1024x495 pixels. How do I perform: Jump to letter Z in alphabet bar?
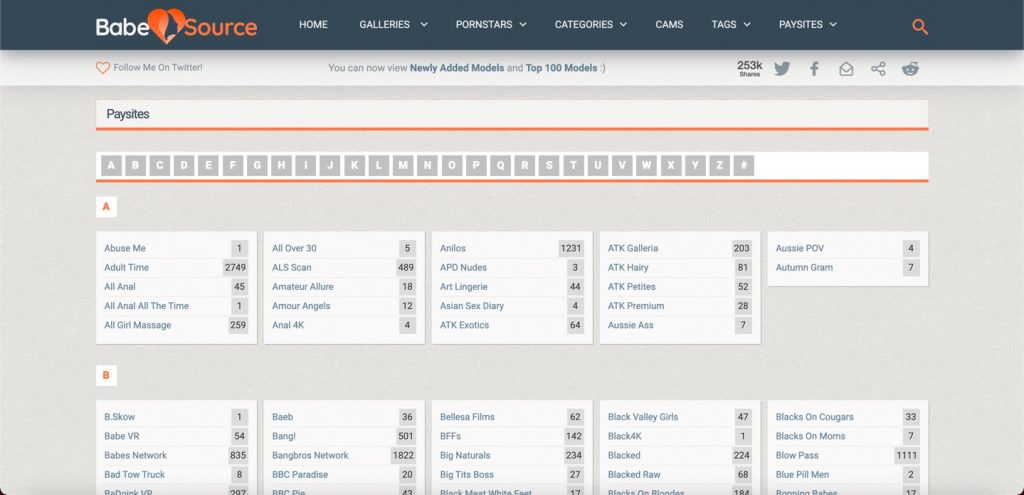point(719,165)
